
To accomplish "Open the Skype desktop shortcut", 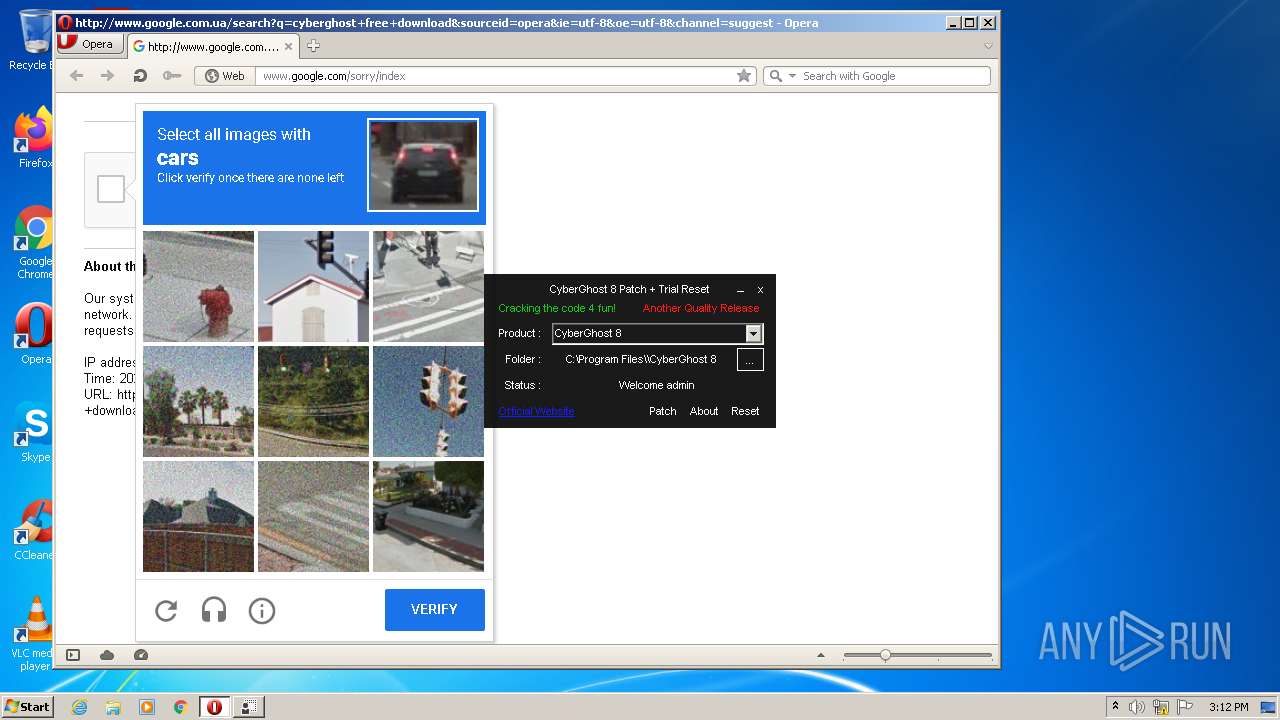I will (34, 432).
